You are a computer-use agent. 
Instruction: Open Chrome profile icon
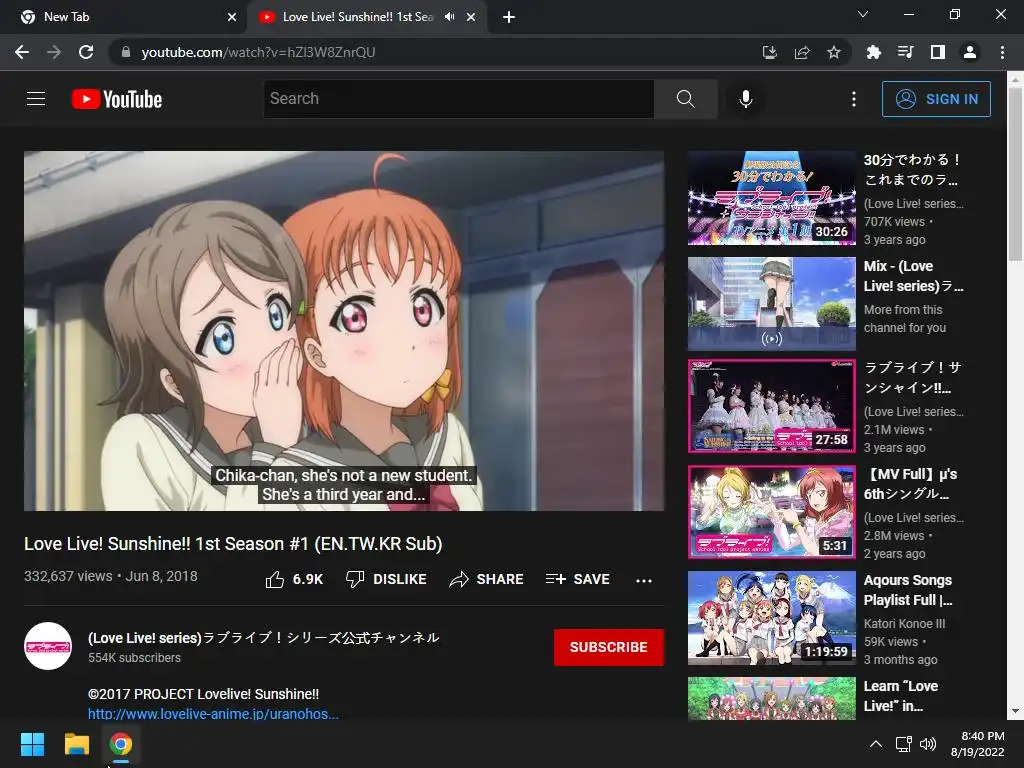click(970, 52)
